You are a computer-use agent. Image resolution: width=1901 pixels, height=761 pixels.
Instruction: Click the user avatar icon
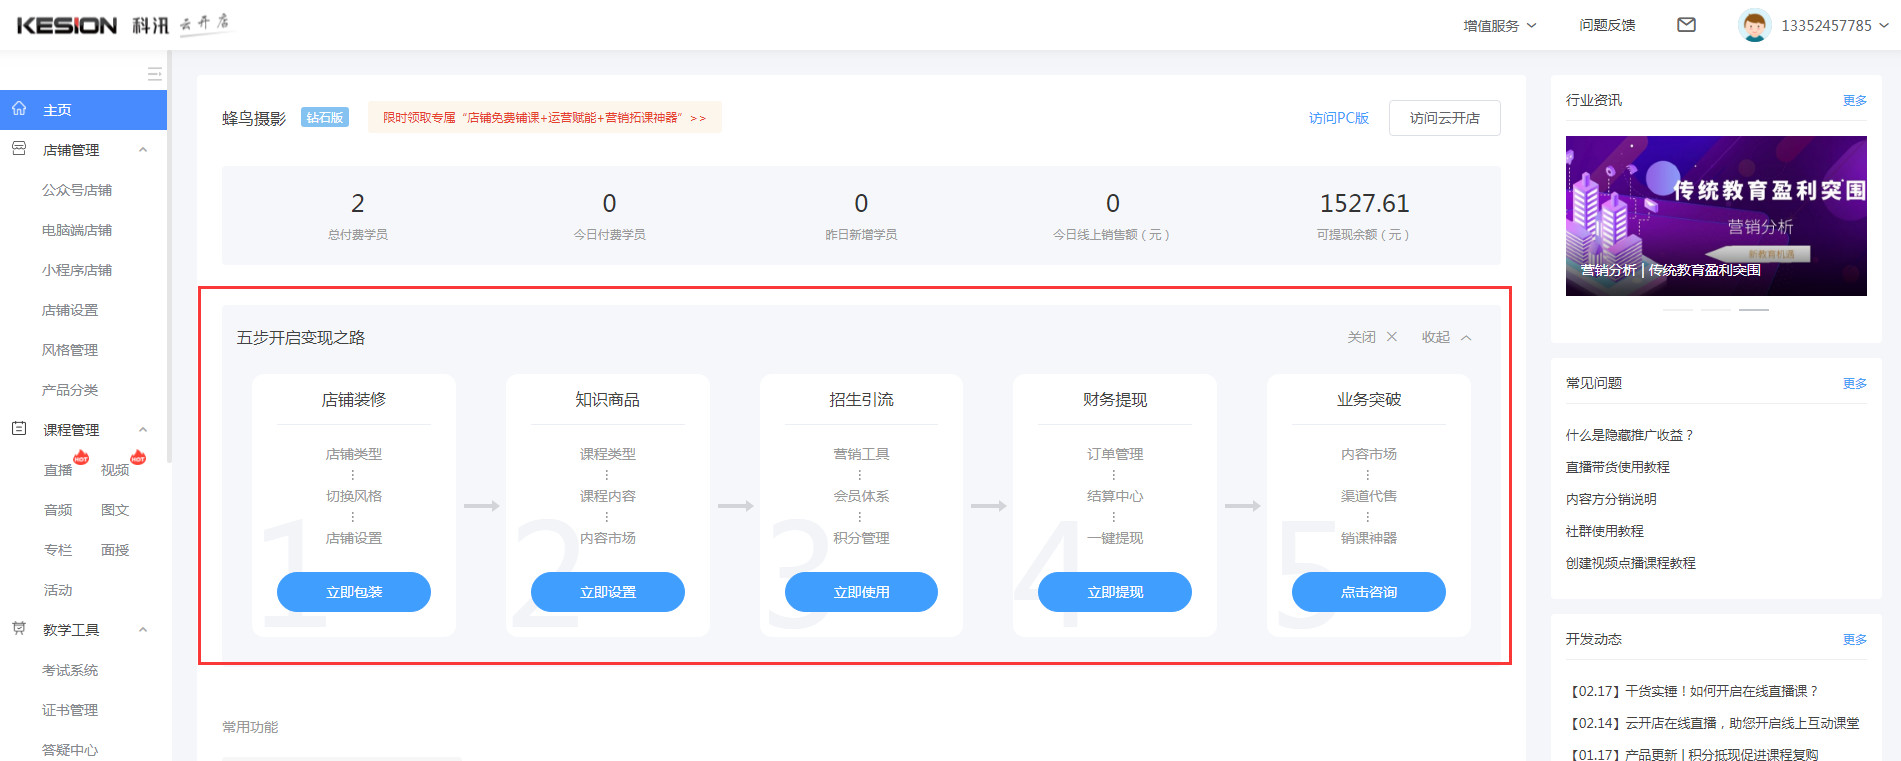point(1754,25)
